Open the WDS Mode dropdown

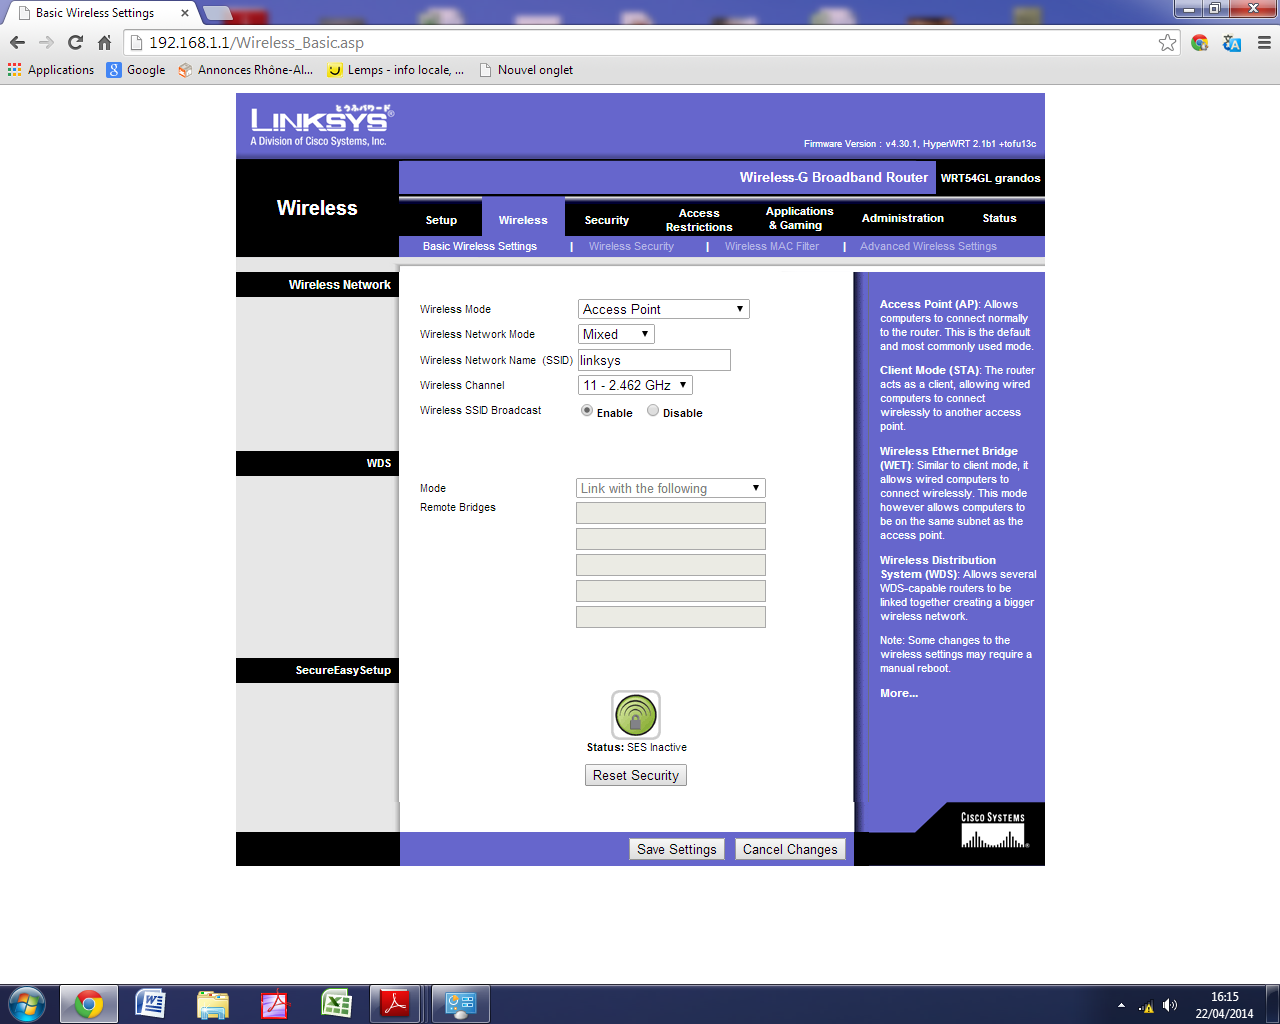coord(671,488)
